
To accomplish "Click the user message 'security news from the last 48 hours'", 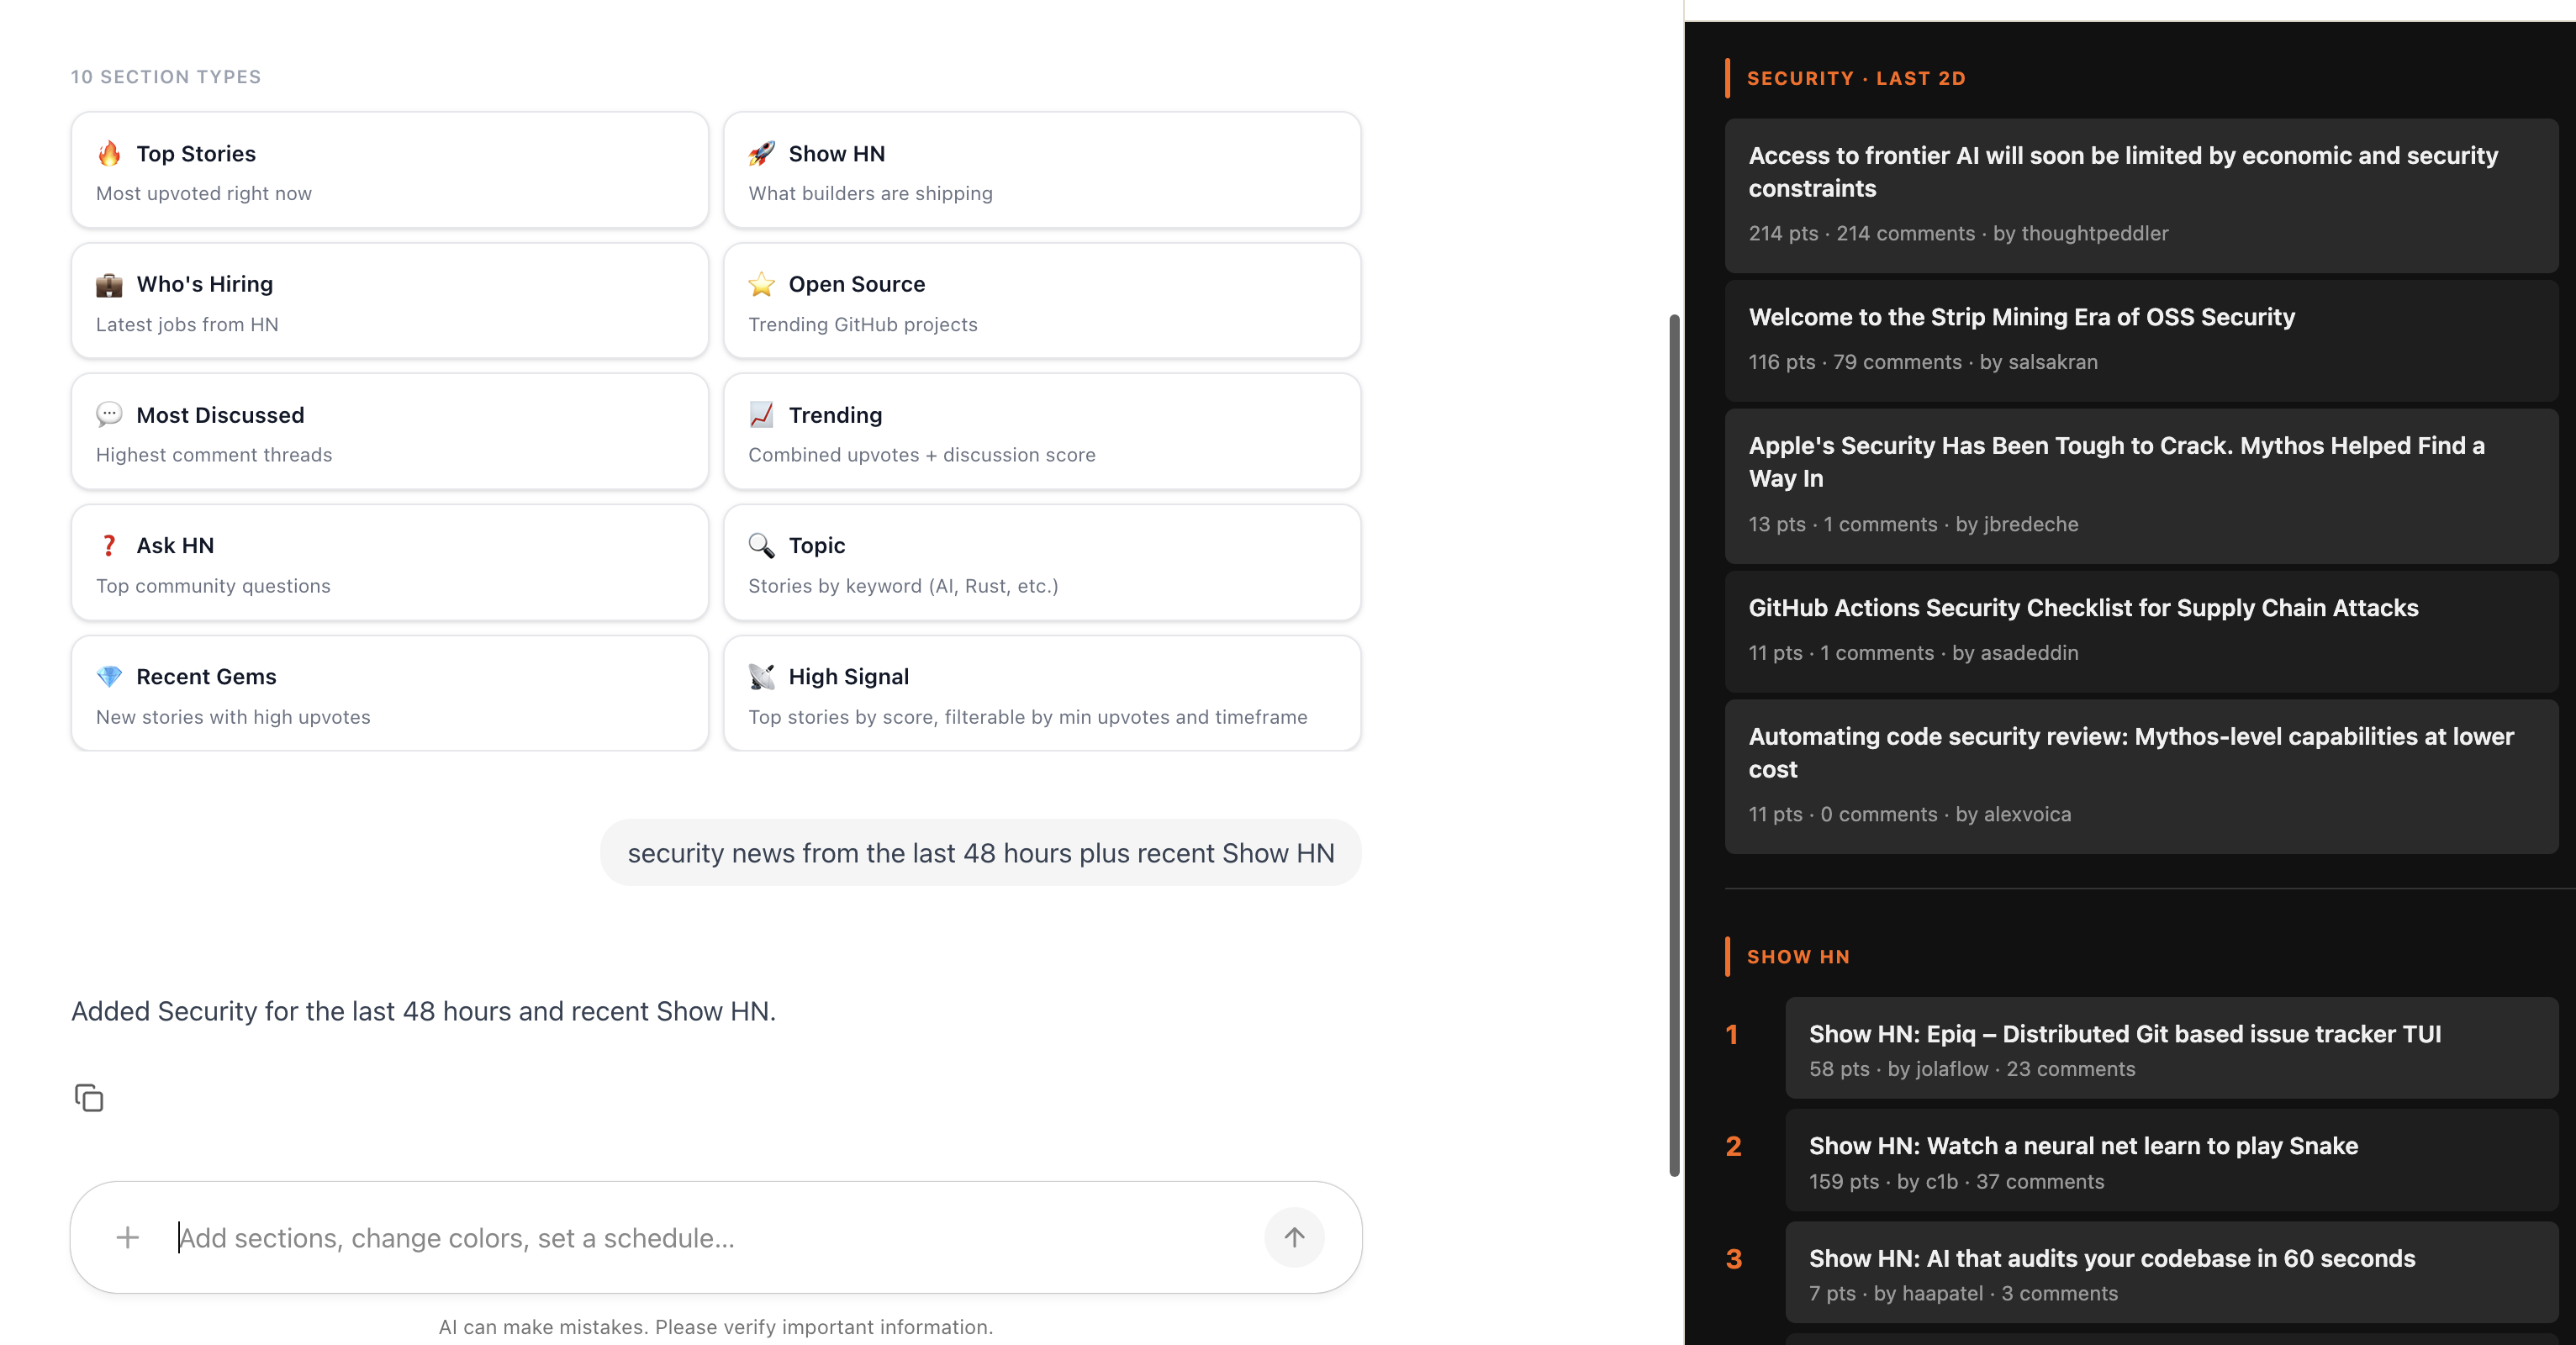I will click(x=981, y=852).
